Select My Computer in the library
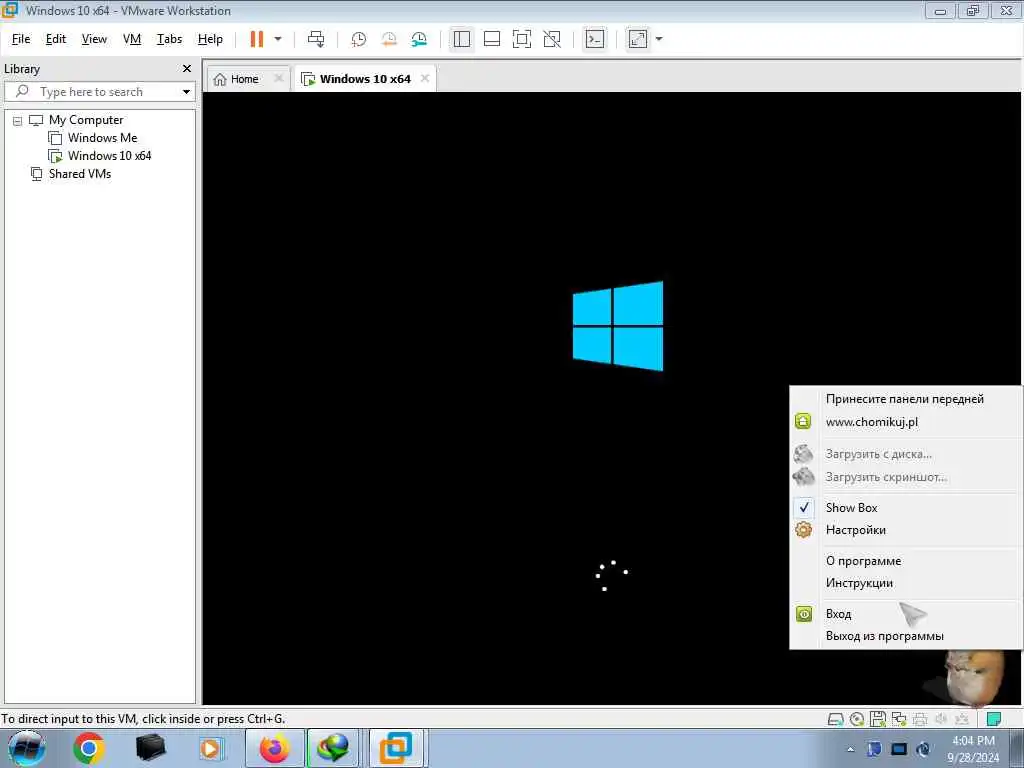The width and height of the screenshot is (1024, 768). (86, 120)
